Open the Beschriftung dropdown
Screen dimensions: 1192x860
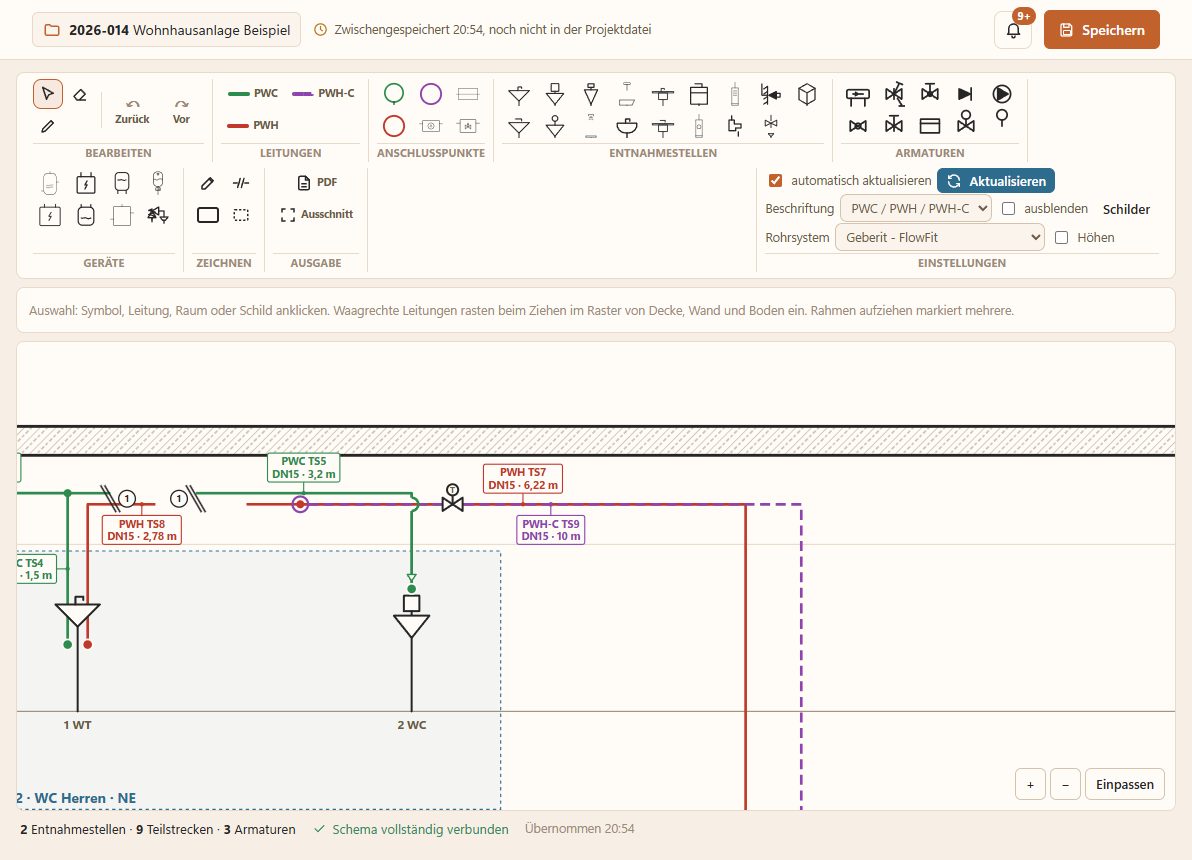click(915, 208)
